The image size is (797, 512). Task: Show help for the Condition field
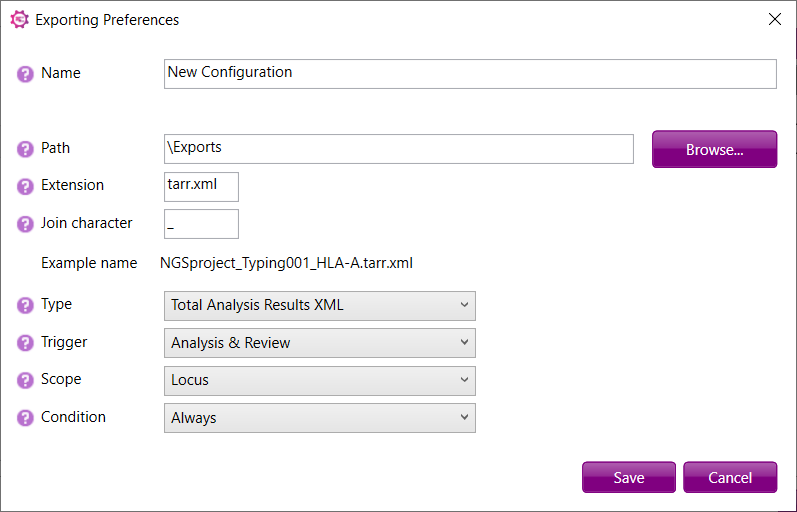pos(25,418)
